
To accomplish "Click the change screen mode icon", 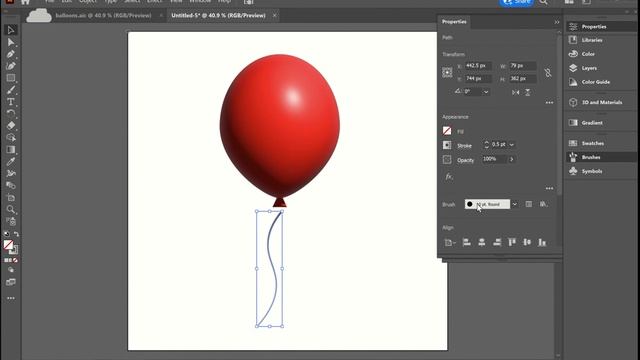I will [11, 282].
